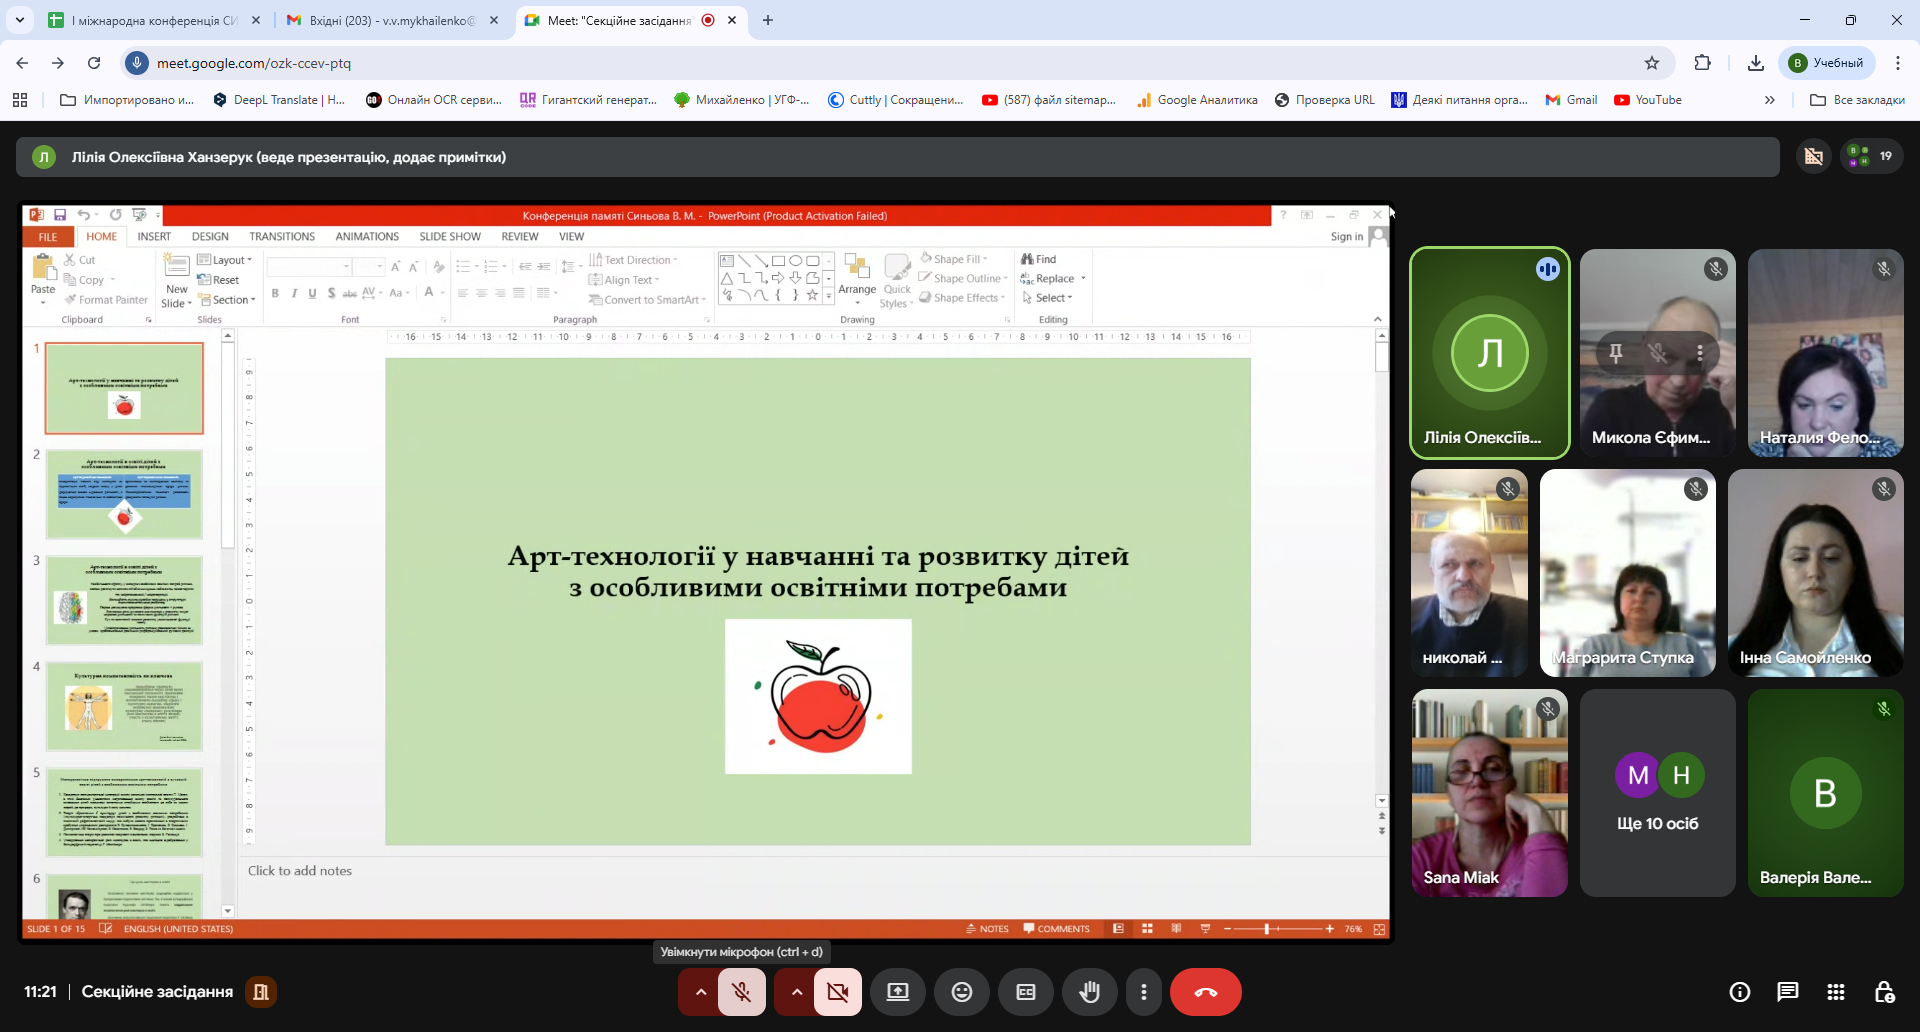The height and width of the screenshot is (1032, 1920).
Task: Expand audio settings arrow beside microphone
Action: 701,992
